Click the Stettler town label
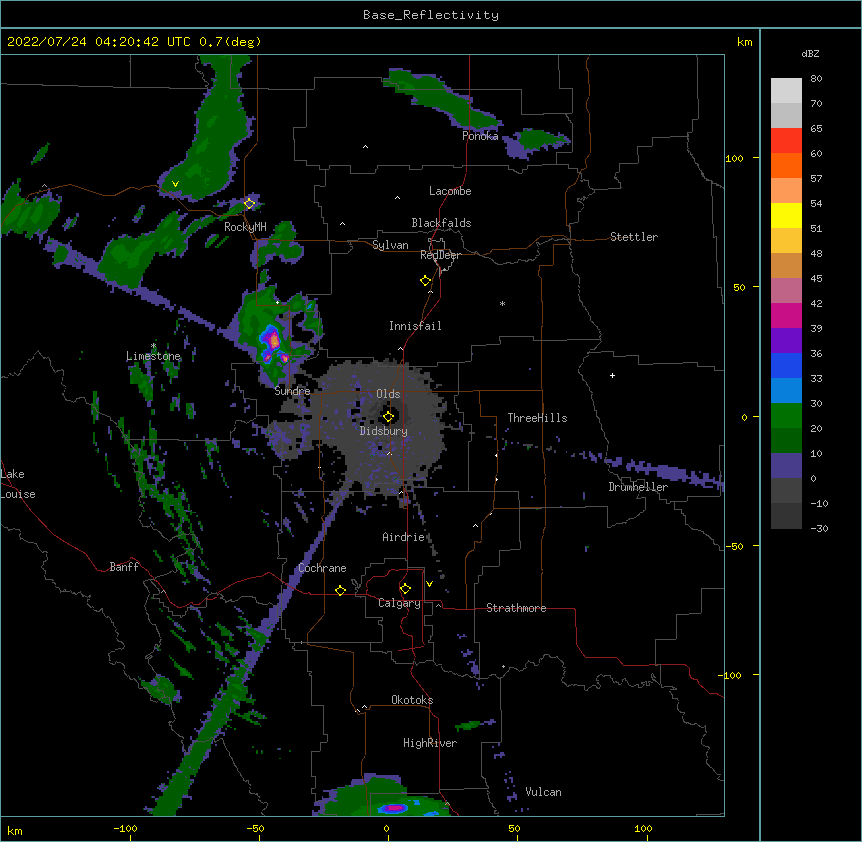 click(x=634, y=237)
